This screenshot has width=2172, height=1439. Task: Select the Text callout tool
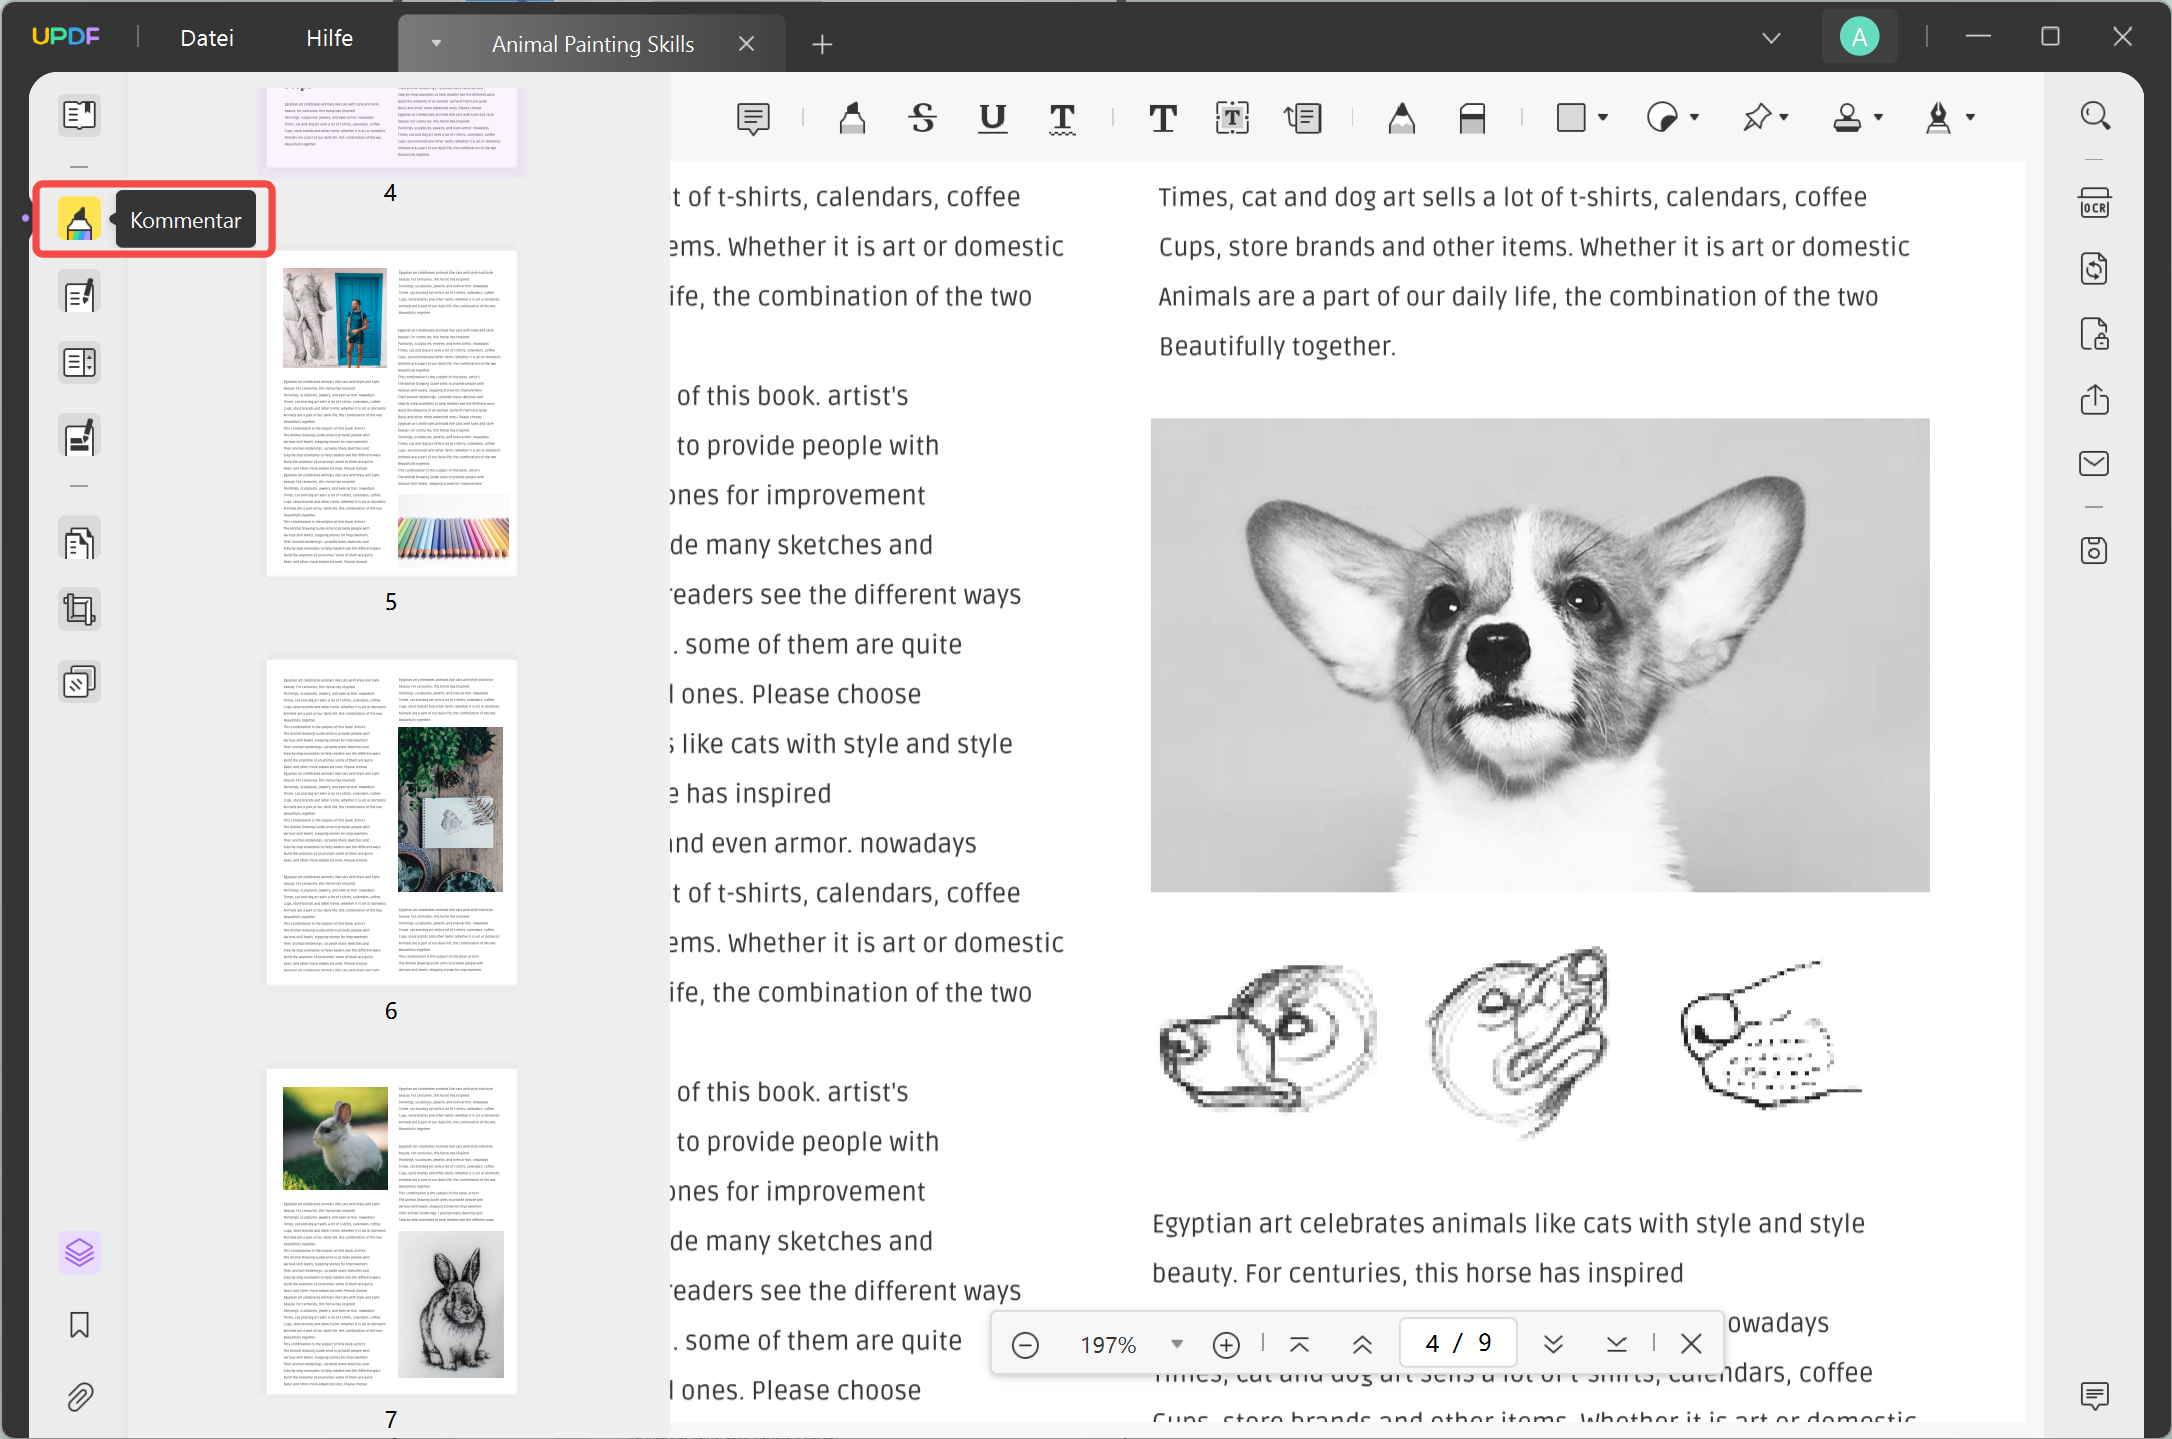pyautogui.click(x=1303, y=118)
